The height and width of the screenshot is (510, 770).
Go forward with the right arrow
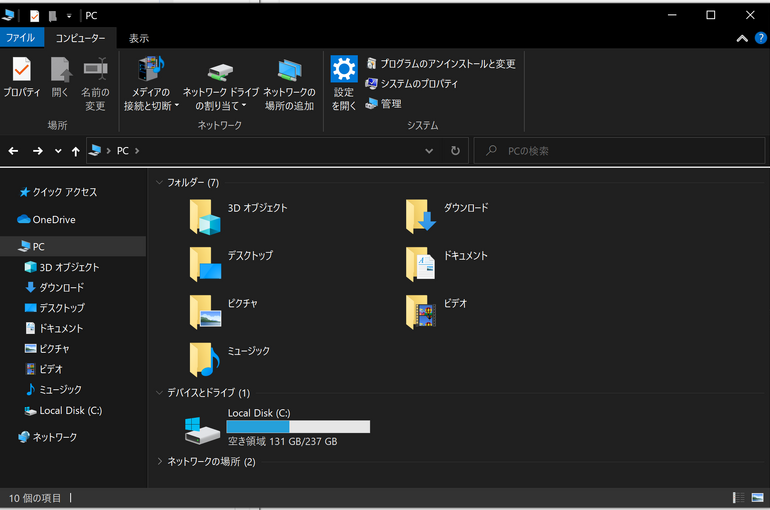[37, 151]
